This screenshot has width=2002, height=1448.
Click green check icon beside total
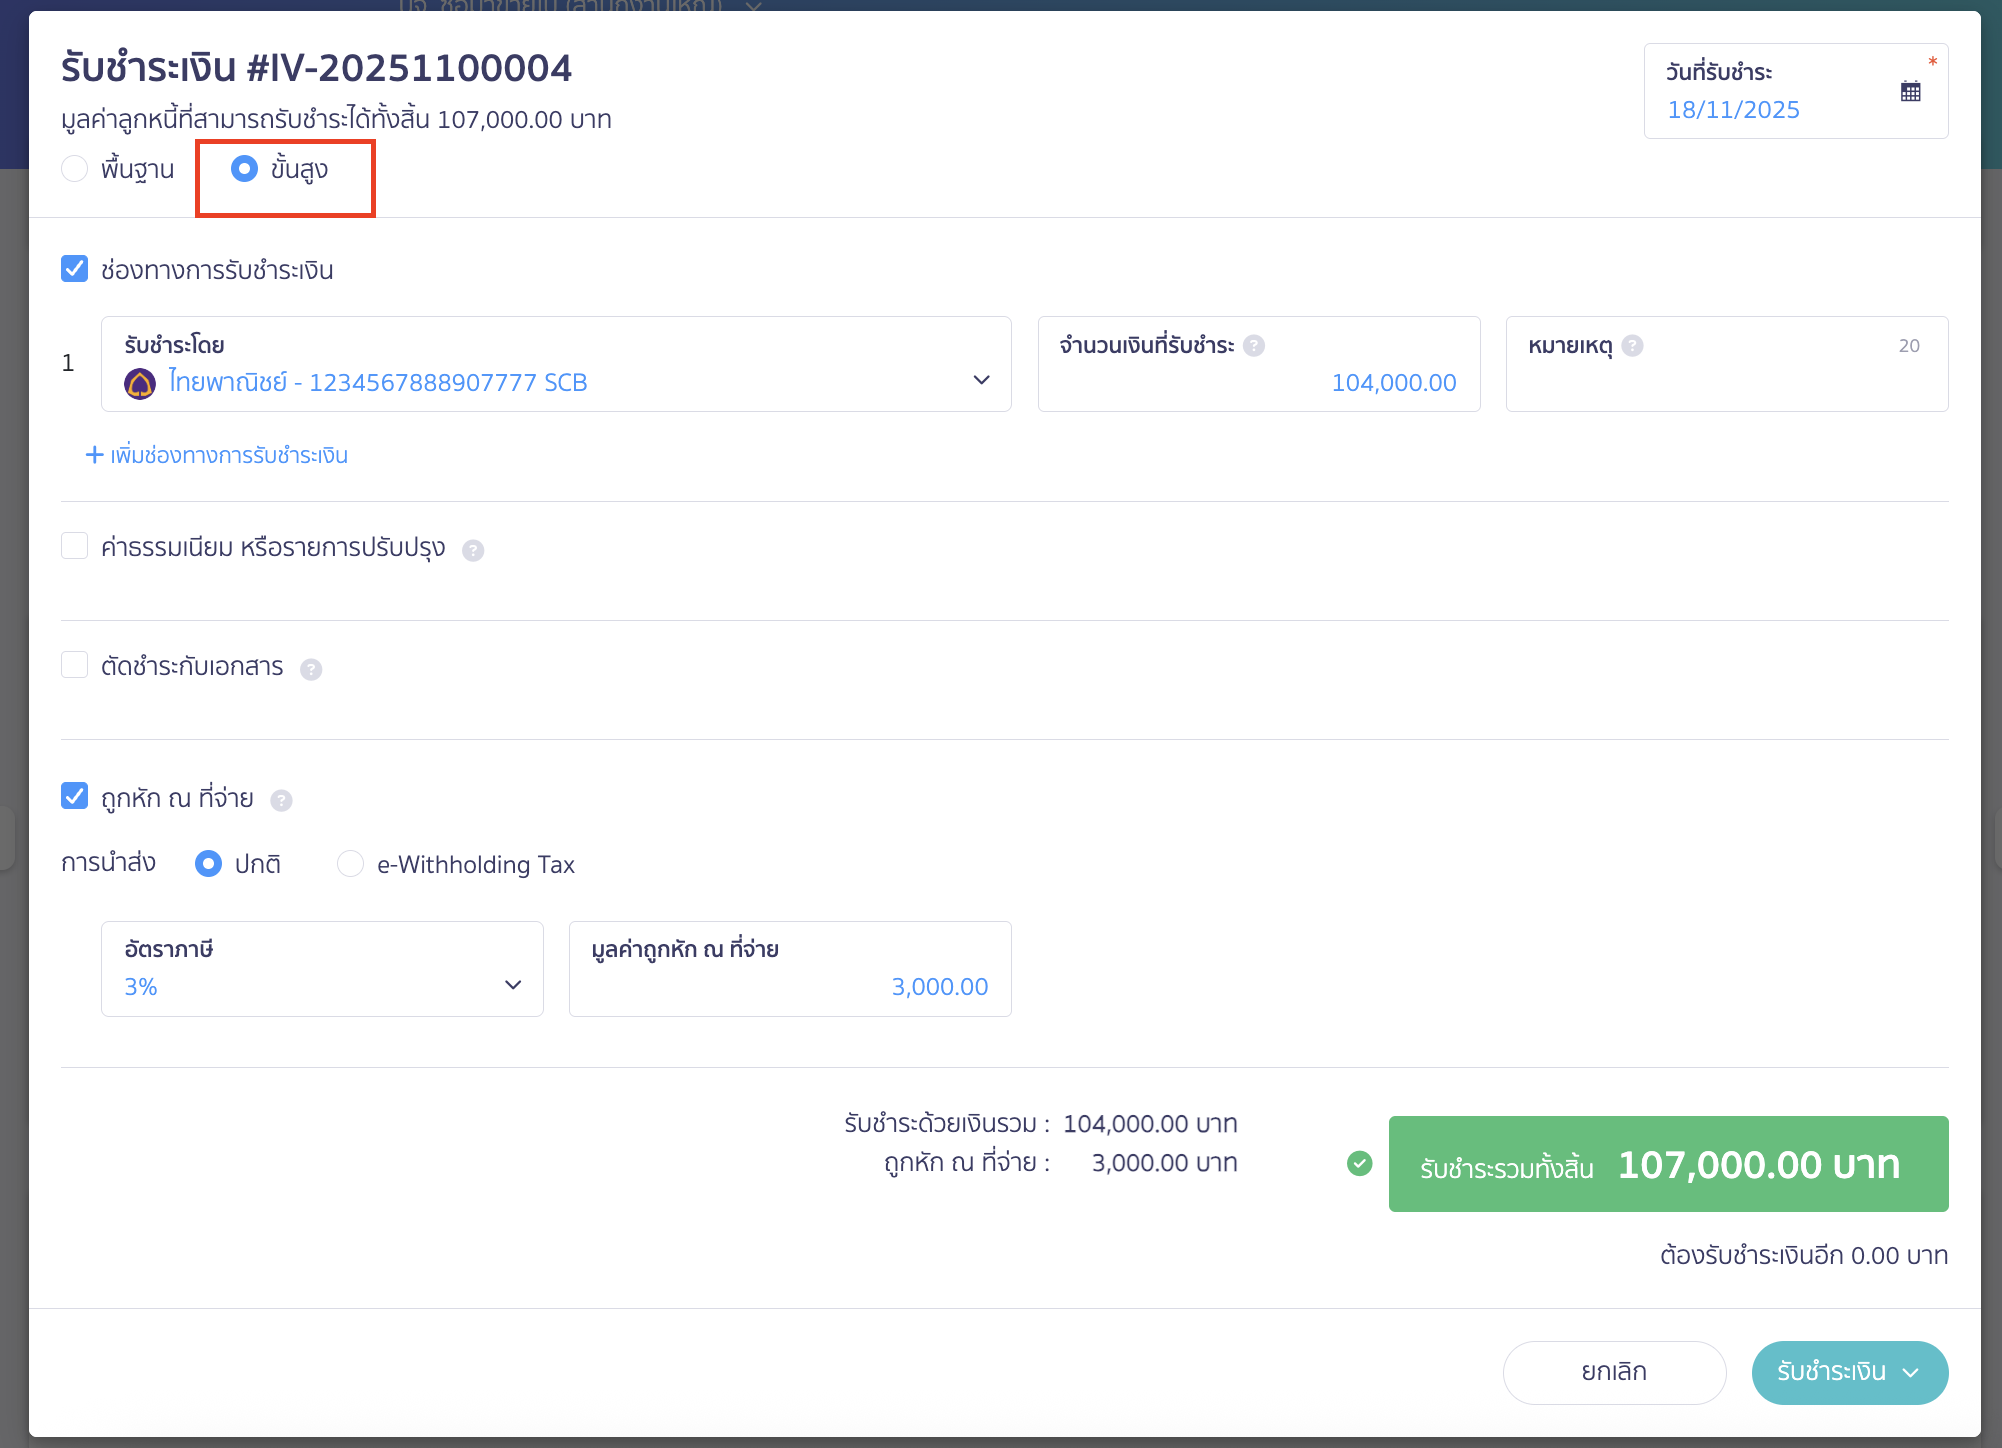[x=1359, y=1163]
